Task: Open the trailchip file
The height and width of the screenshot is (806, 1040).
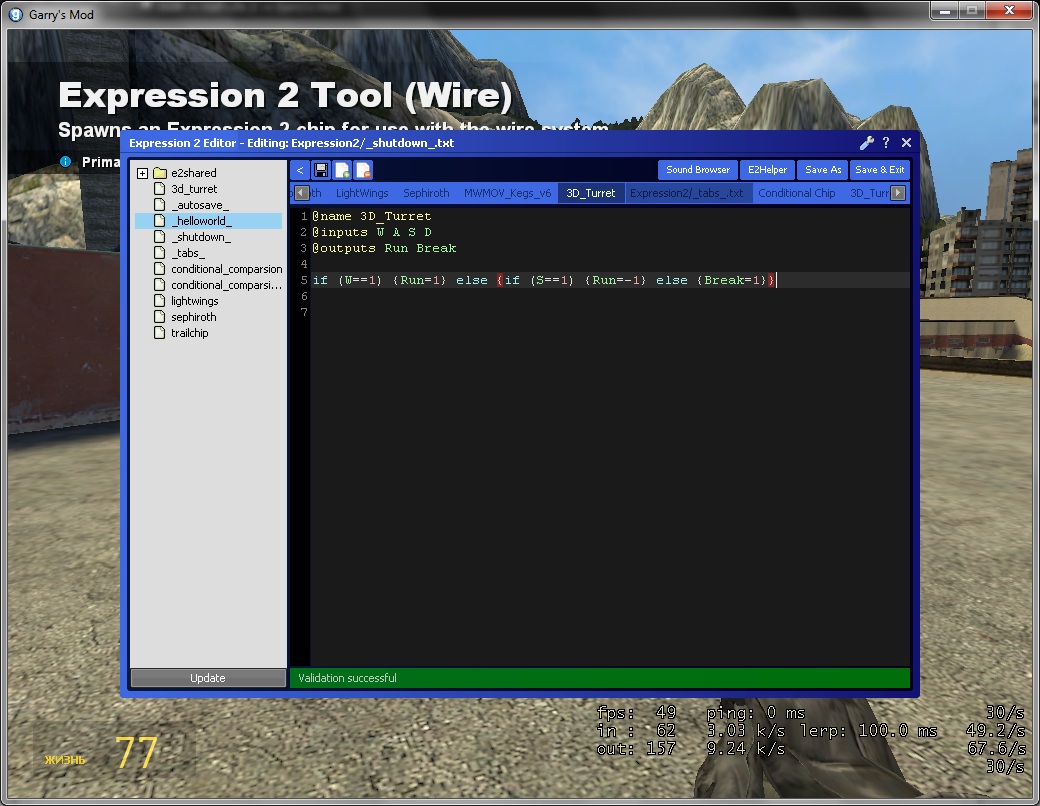Action: 190,332
